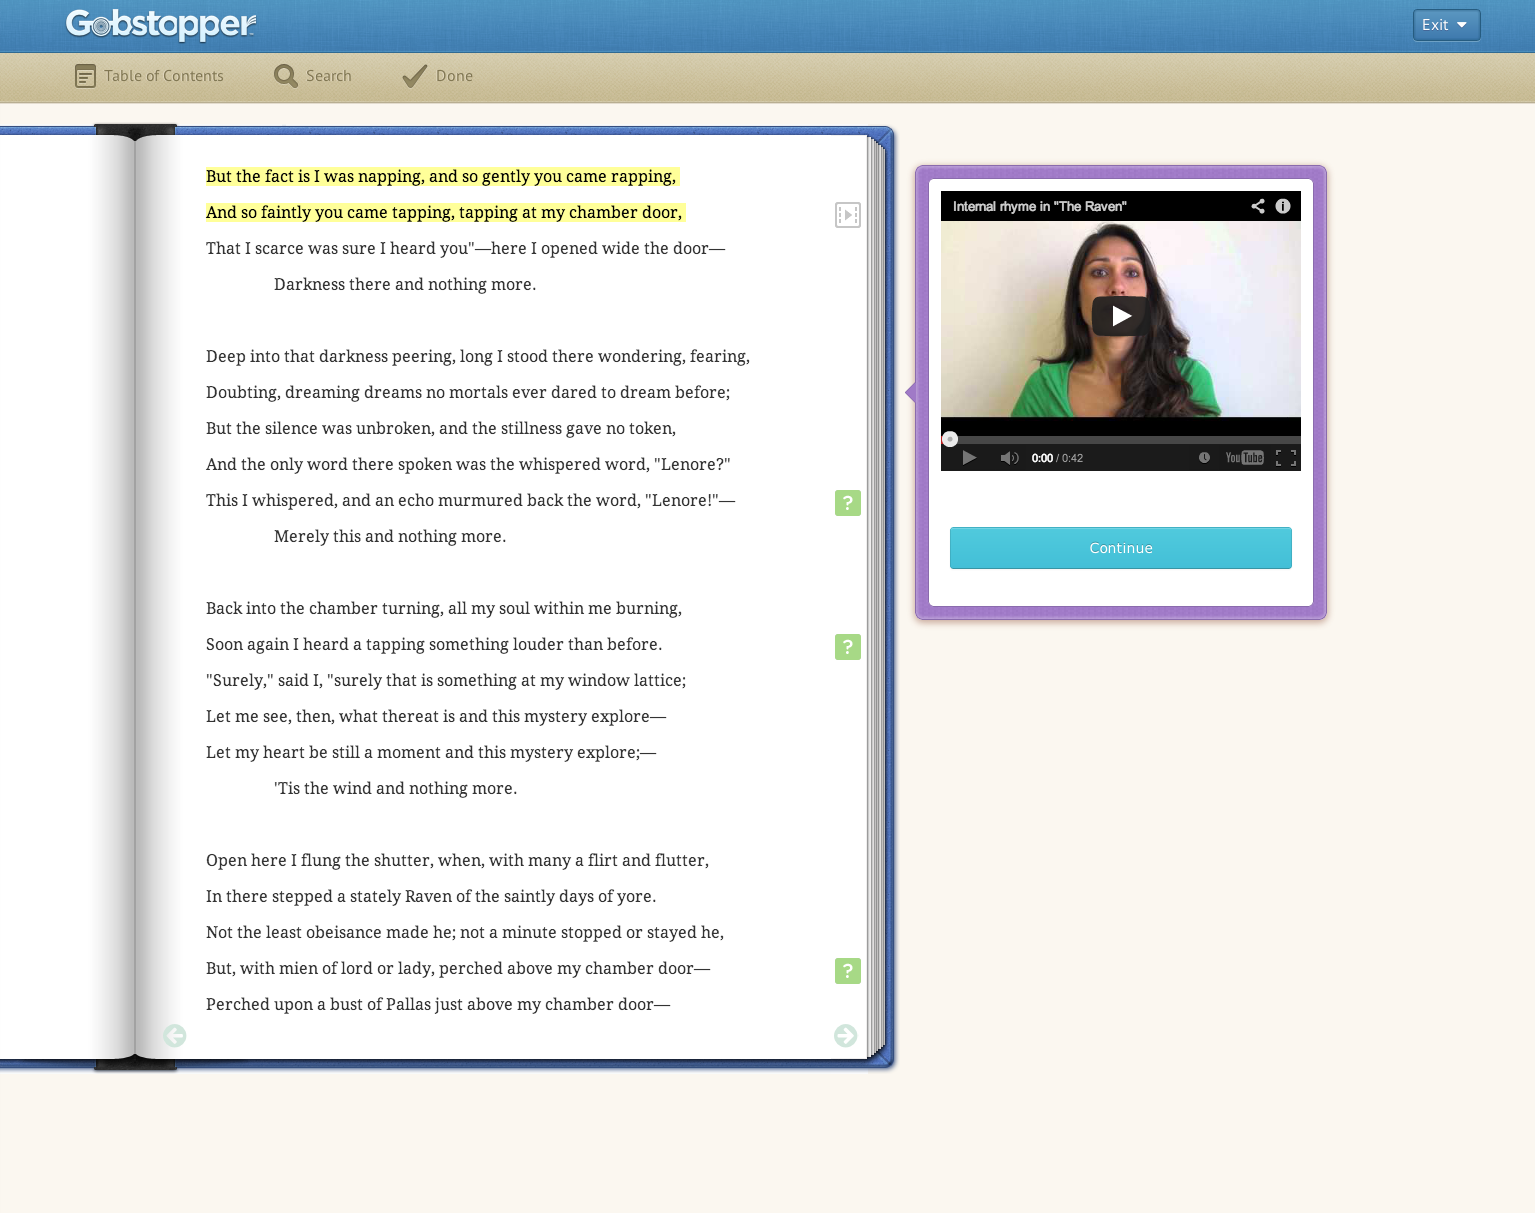
Task: Open the Exit dropdown menu
Action: click(1446, 25)
